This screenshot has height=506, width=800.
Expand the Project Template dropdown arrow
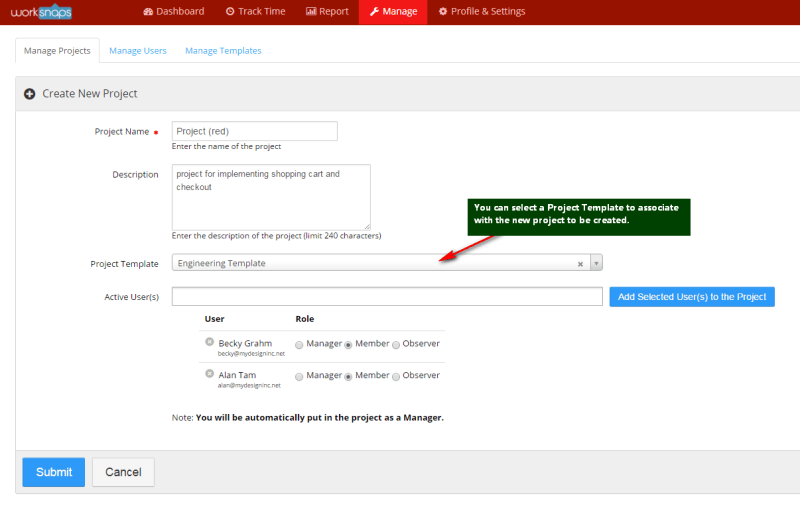tap(596, 264)
